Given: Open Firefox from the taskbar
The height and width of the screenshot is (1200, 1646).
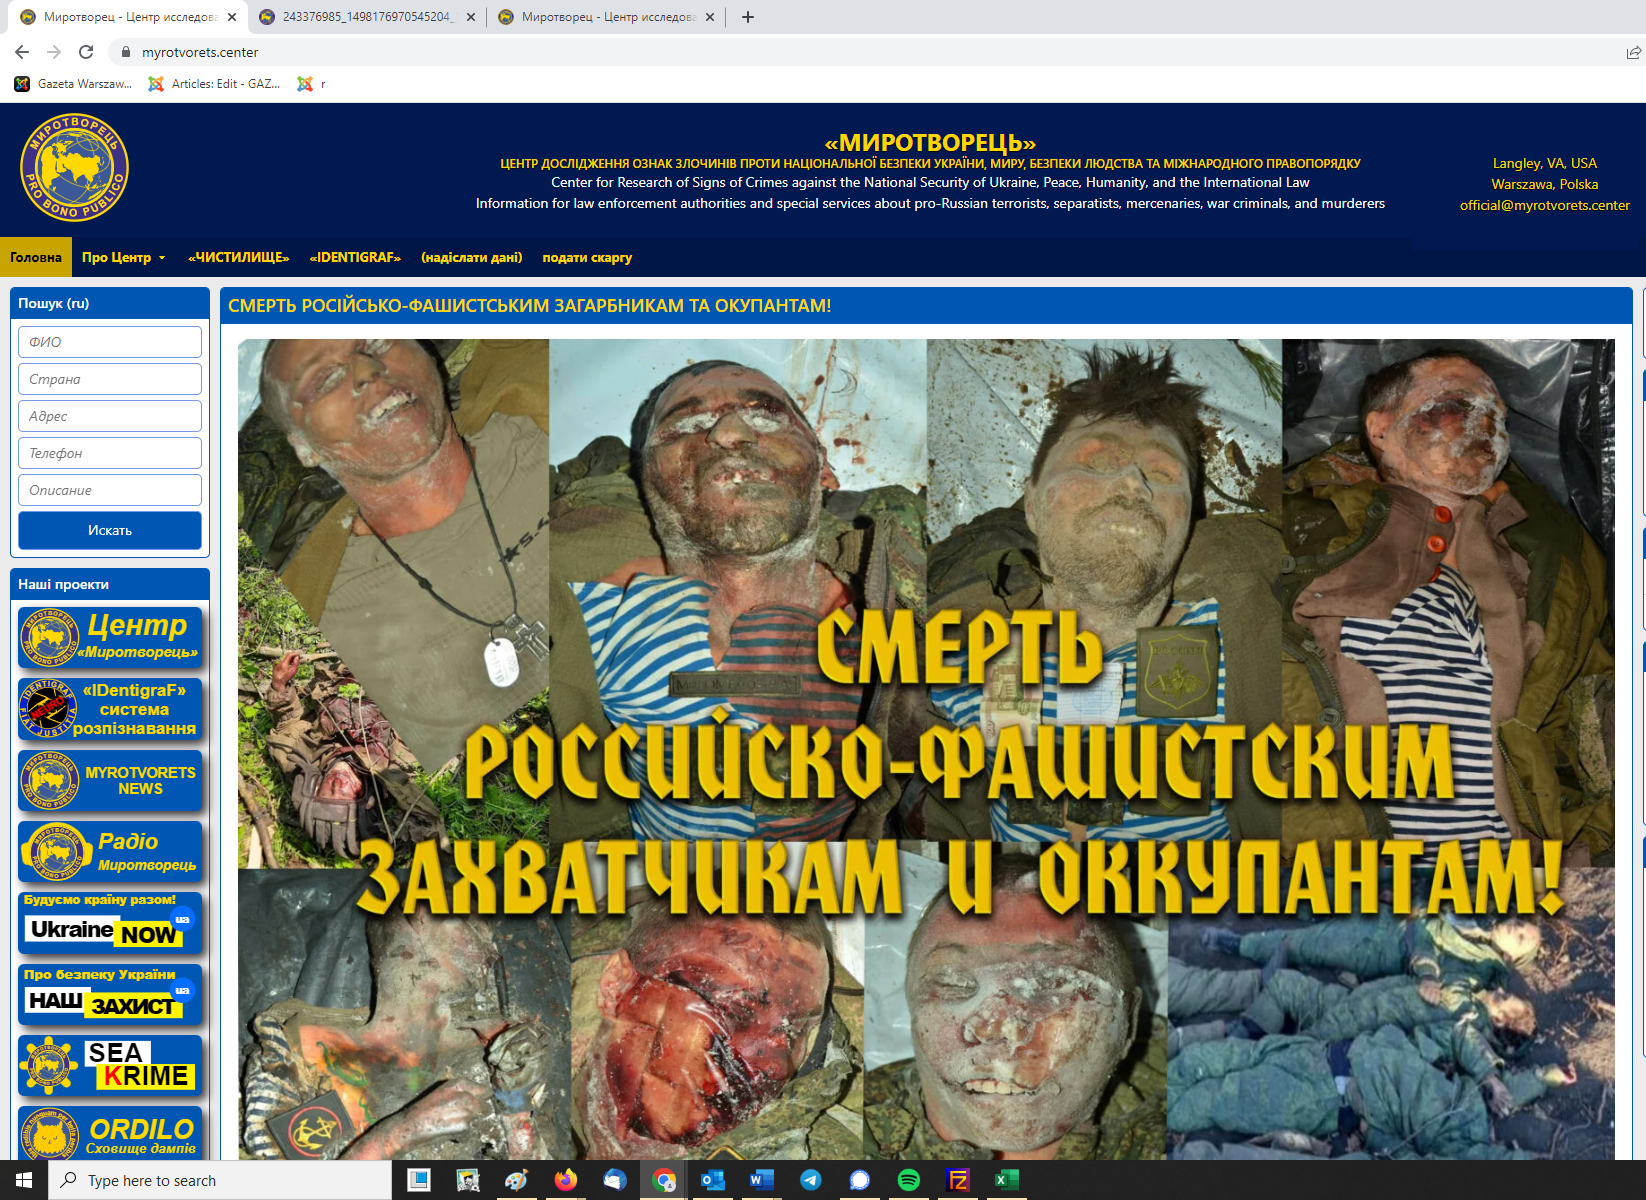Looking at the screenshot, I should [566, 1180].
